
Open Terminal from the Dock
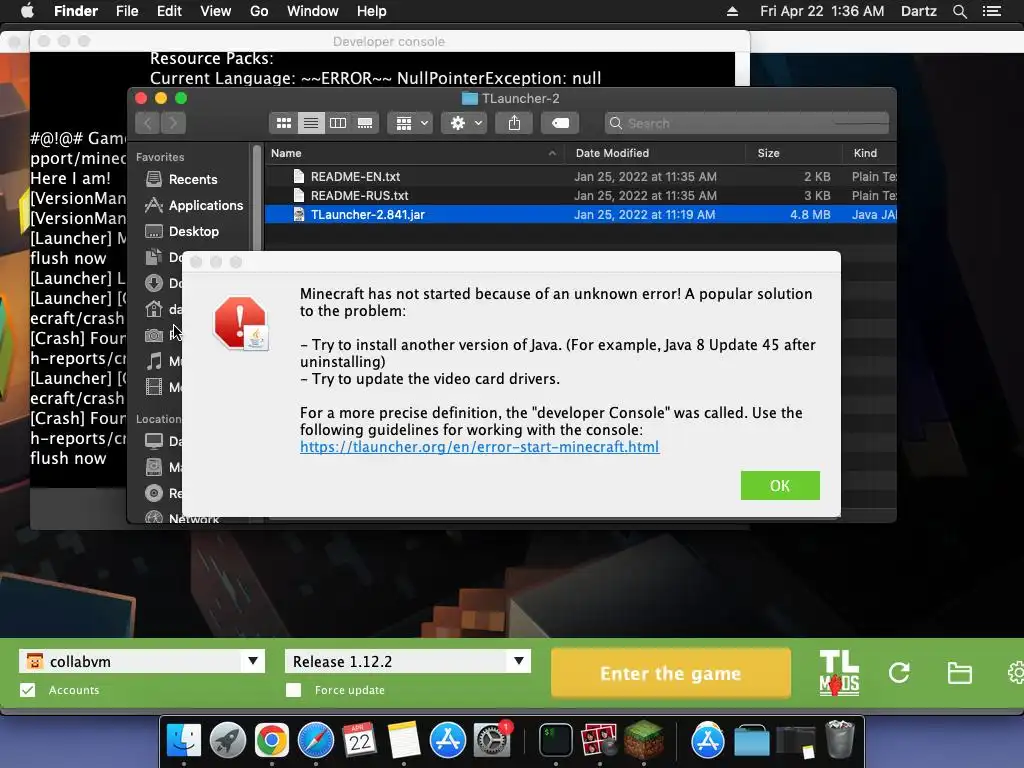556,741
